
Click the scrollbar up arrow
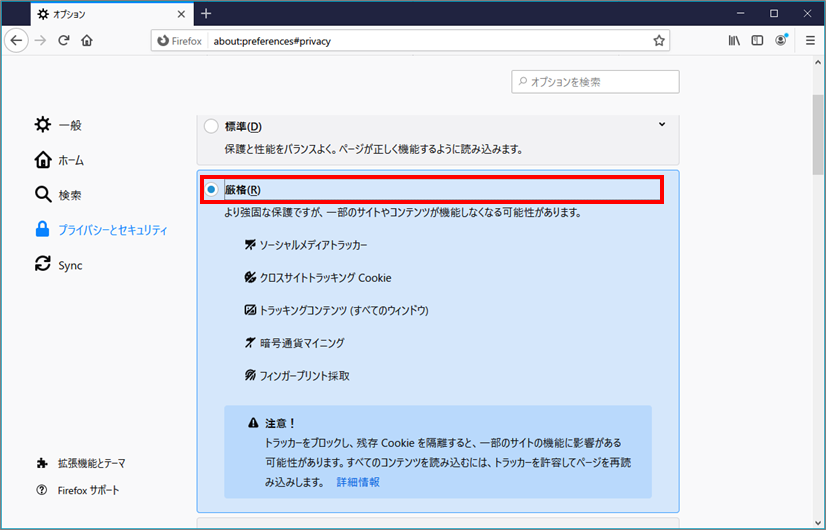click(818, 63)
